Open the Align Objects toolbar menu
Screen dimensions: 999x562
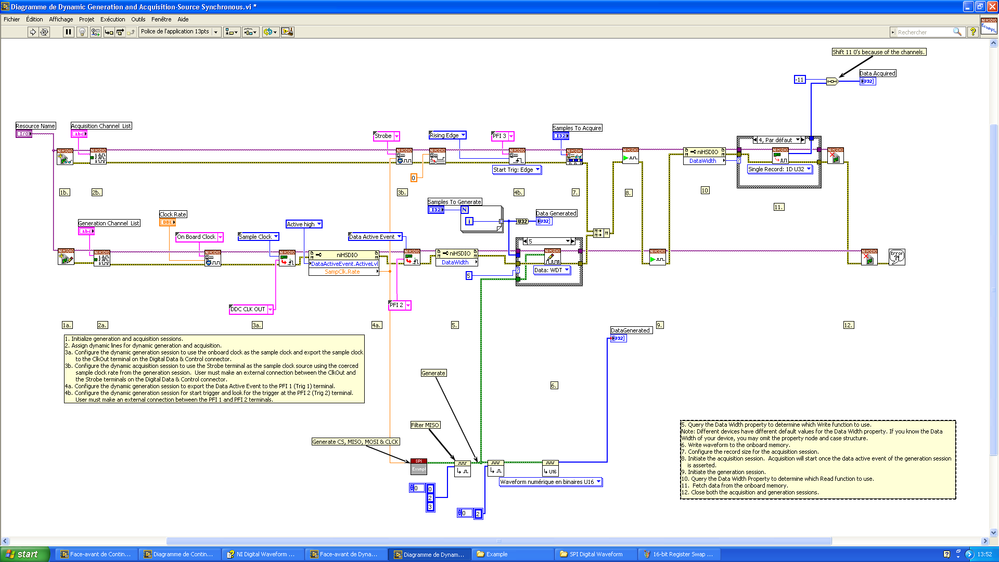[x=232, y=32]
